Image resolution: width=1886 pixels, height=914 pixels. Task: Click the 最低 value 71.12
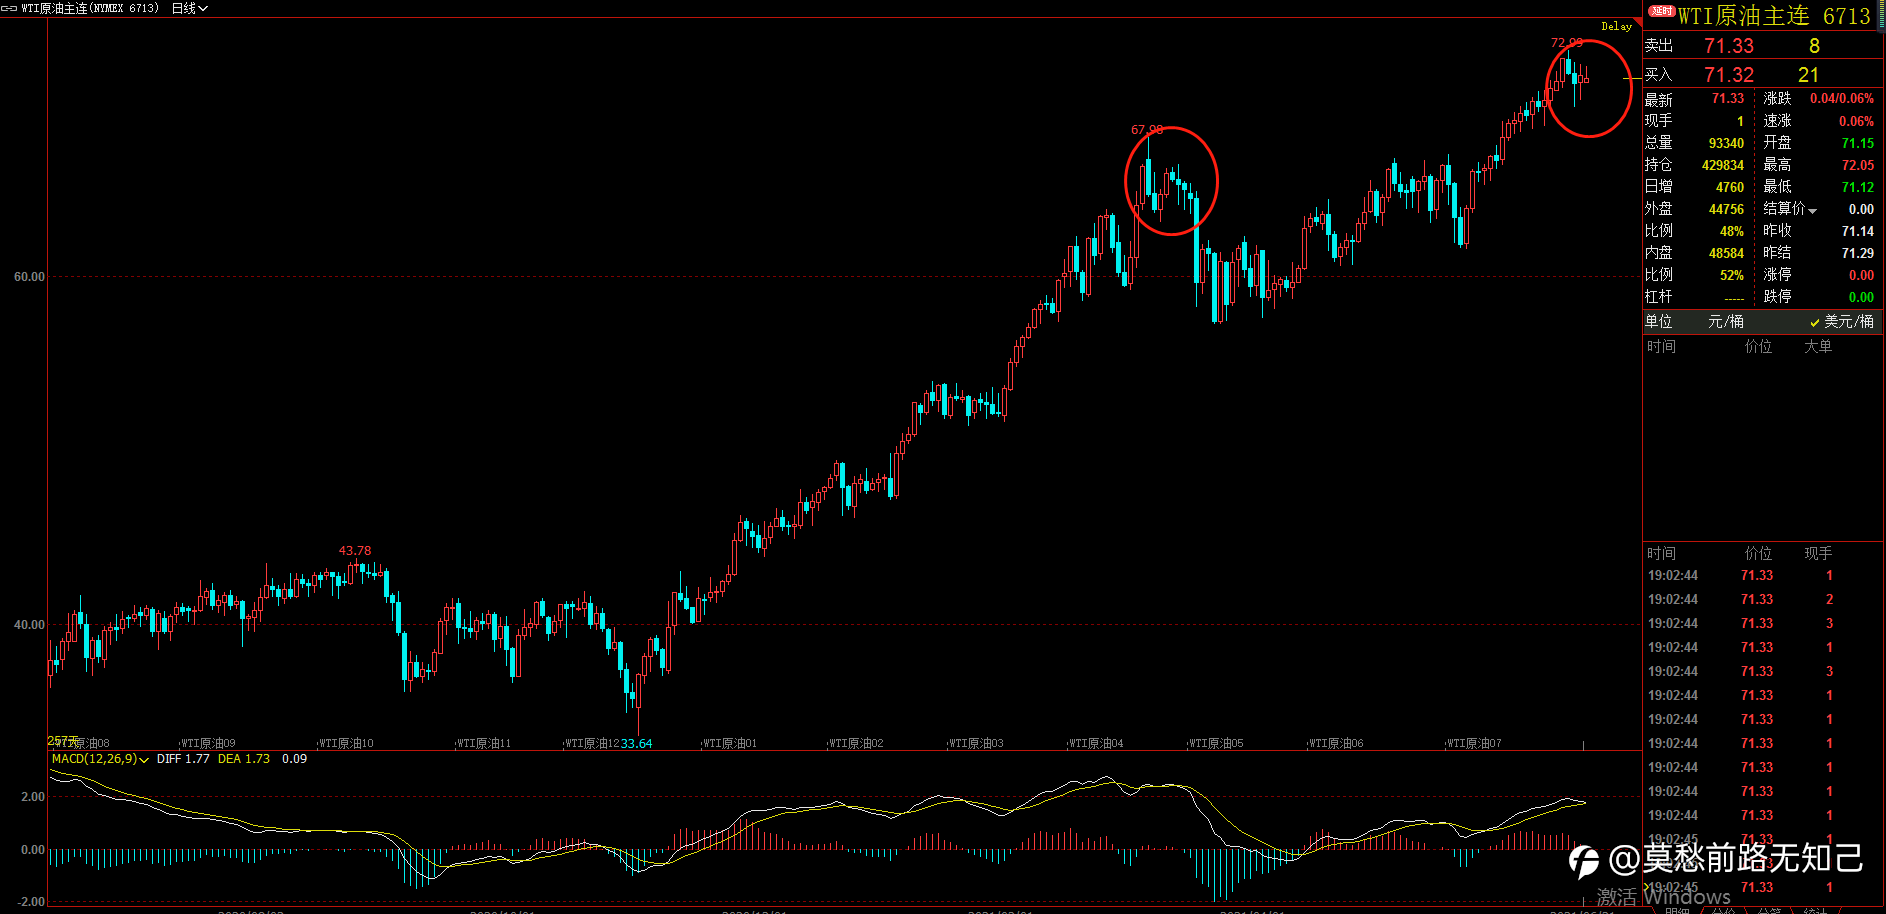tap(1858, 187)
